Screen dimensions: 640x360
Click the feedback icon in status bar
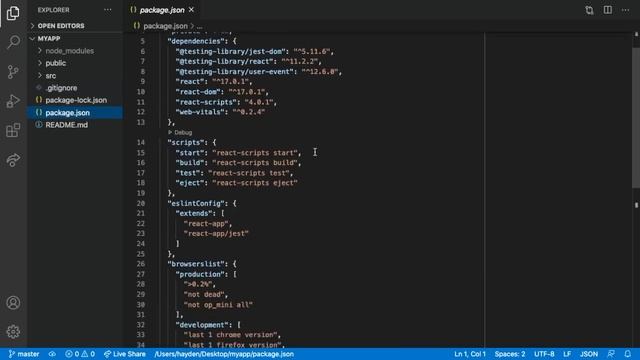coord(611,354)
